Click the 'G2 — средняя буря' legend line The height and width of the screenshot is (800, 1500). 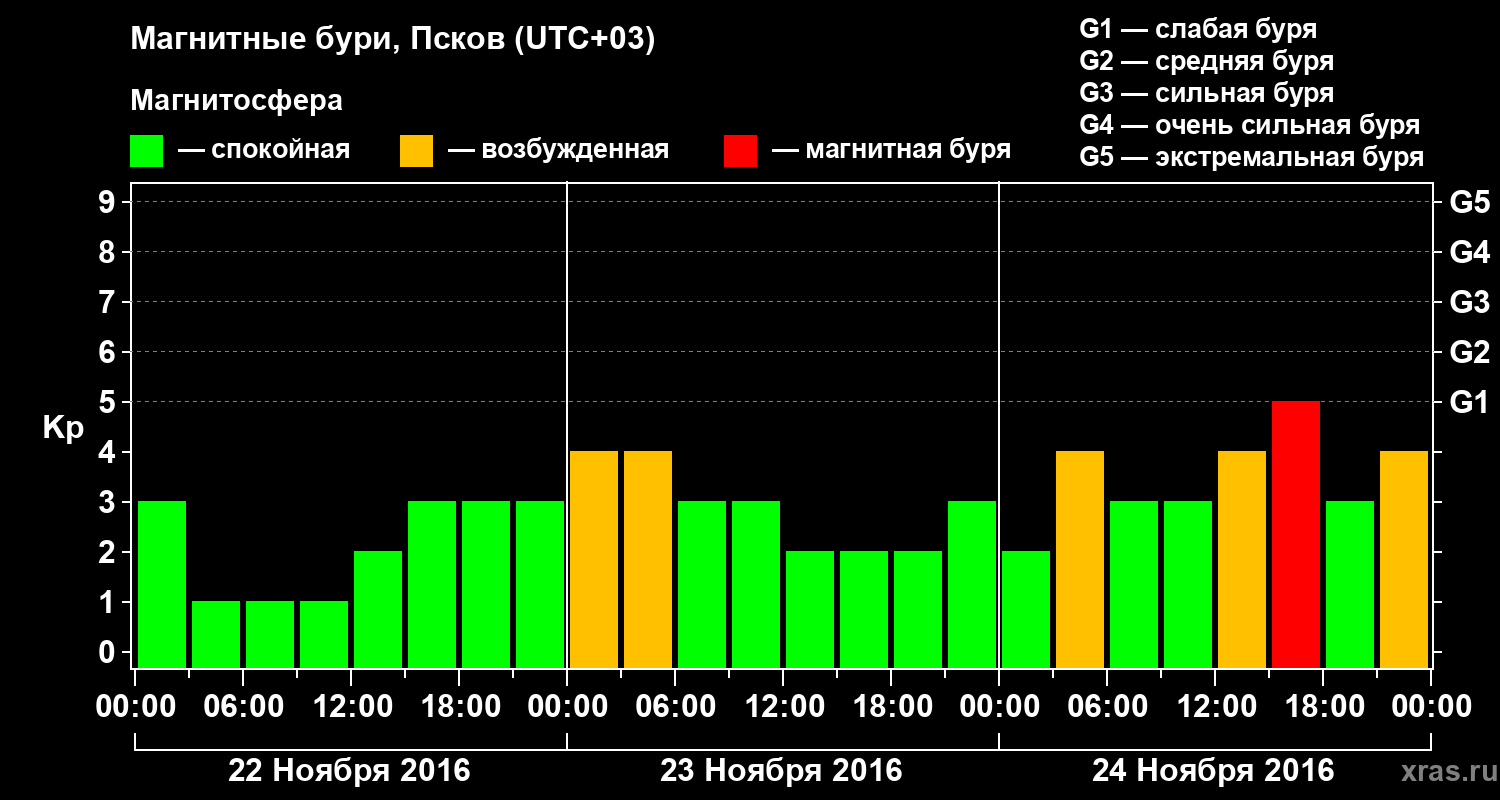[1206, 61]
